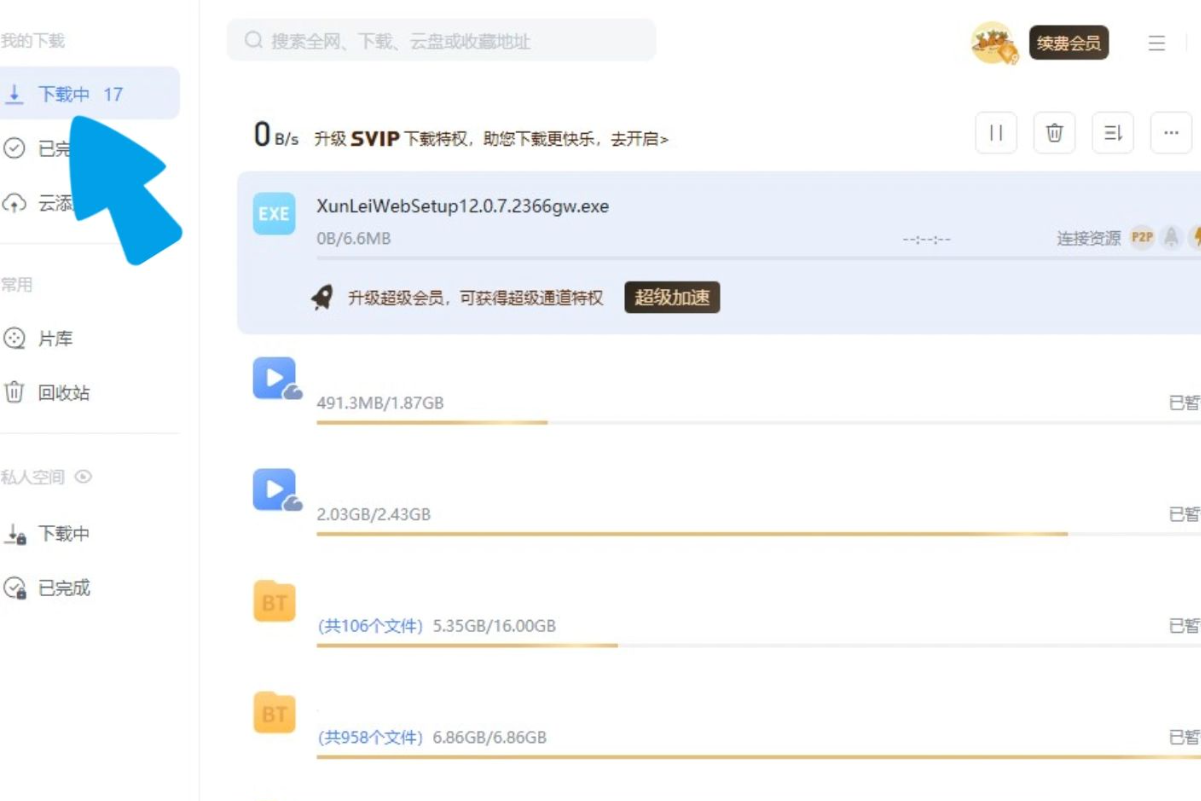
Task: Click the P2P acceleration badge
Action: click(1142, 238)
